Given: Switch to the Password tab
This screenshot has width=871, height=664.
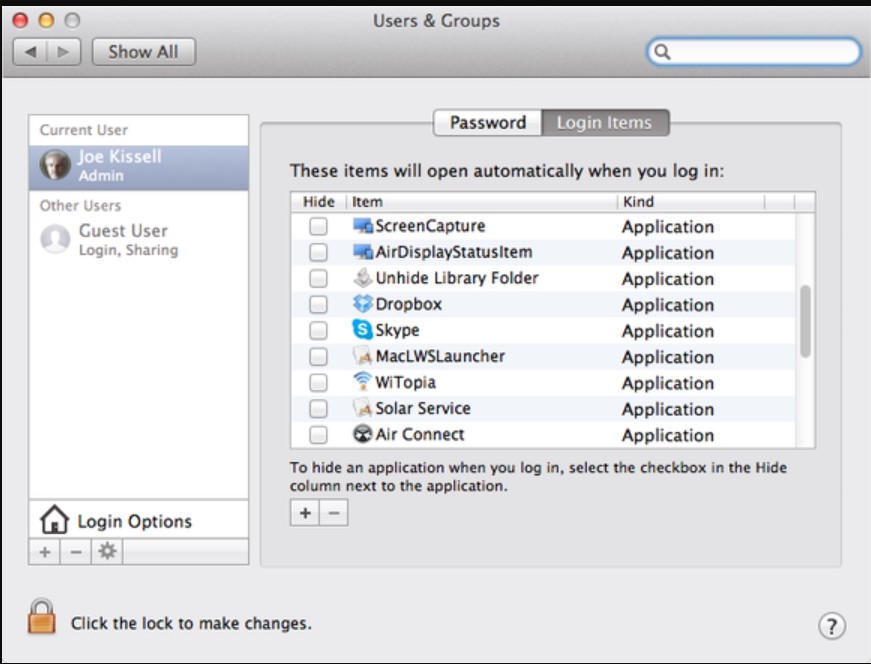Looking at the screenshot, I should pos(487,123).
